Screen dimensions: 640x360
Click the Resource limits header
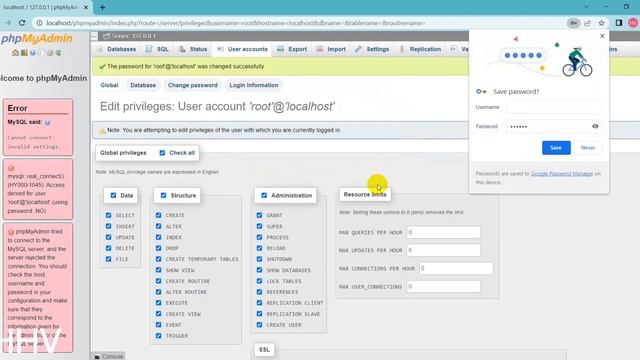(364, 195)
